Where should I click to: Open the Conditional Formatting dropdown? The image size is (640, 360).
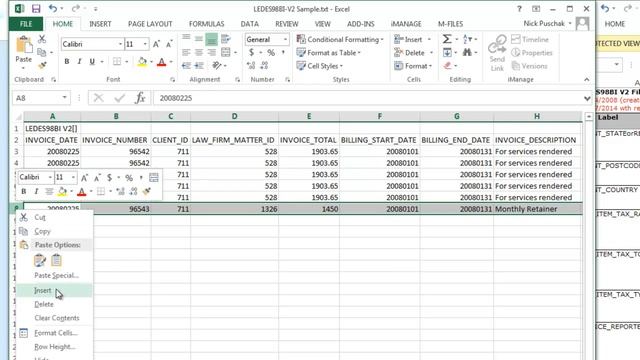coord(340,40)
